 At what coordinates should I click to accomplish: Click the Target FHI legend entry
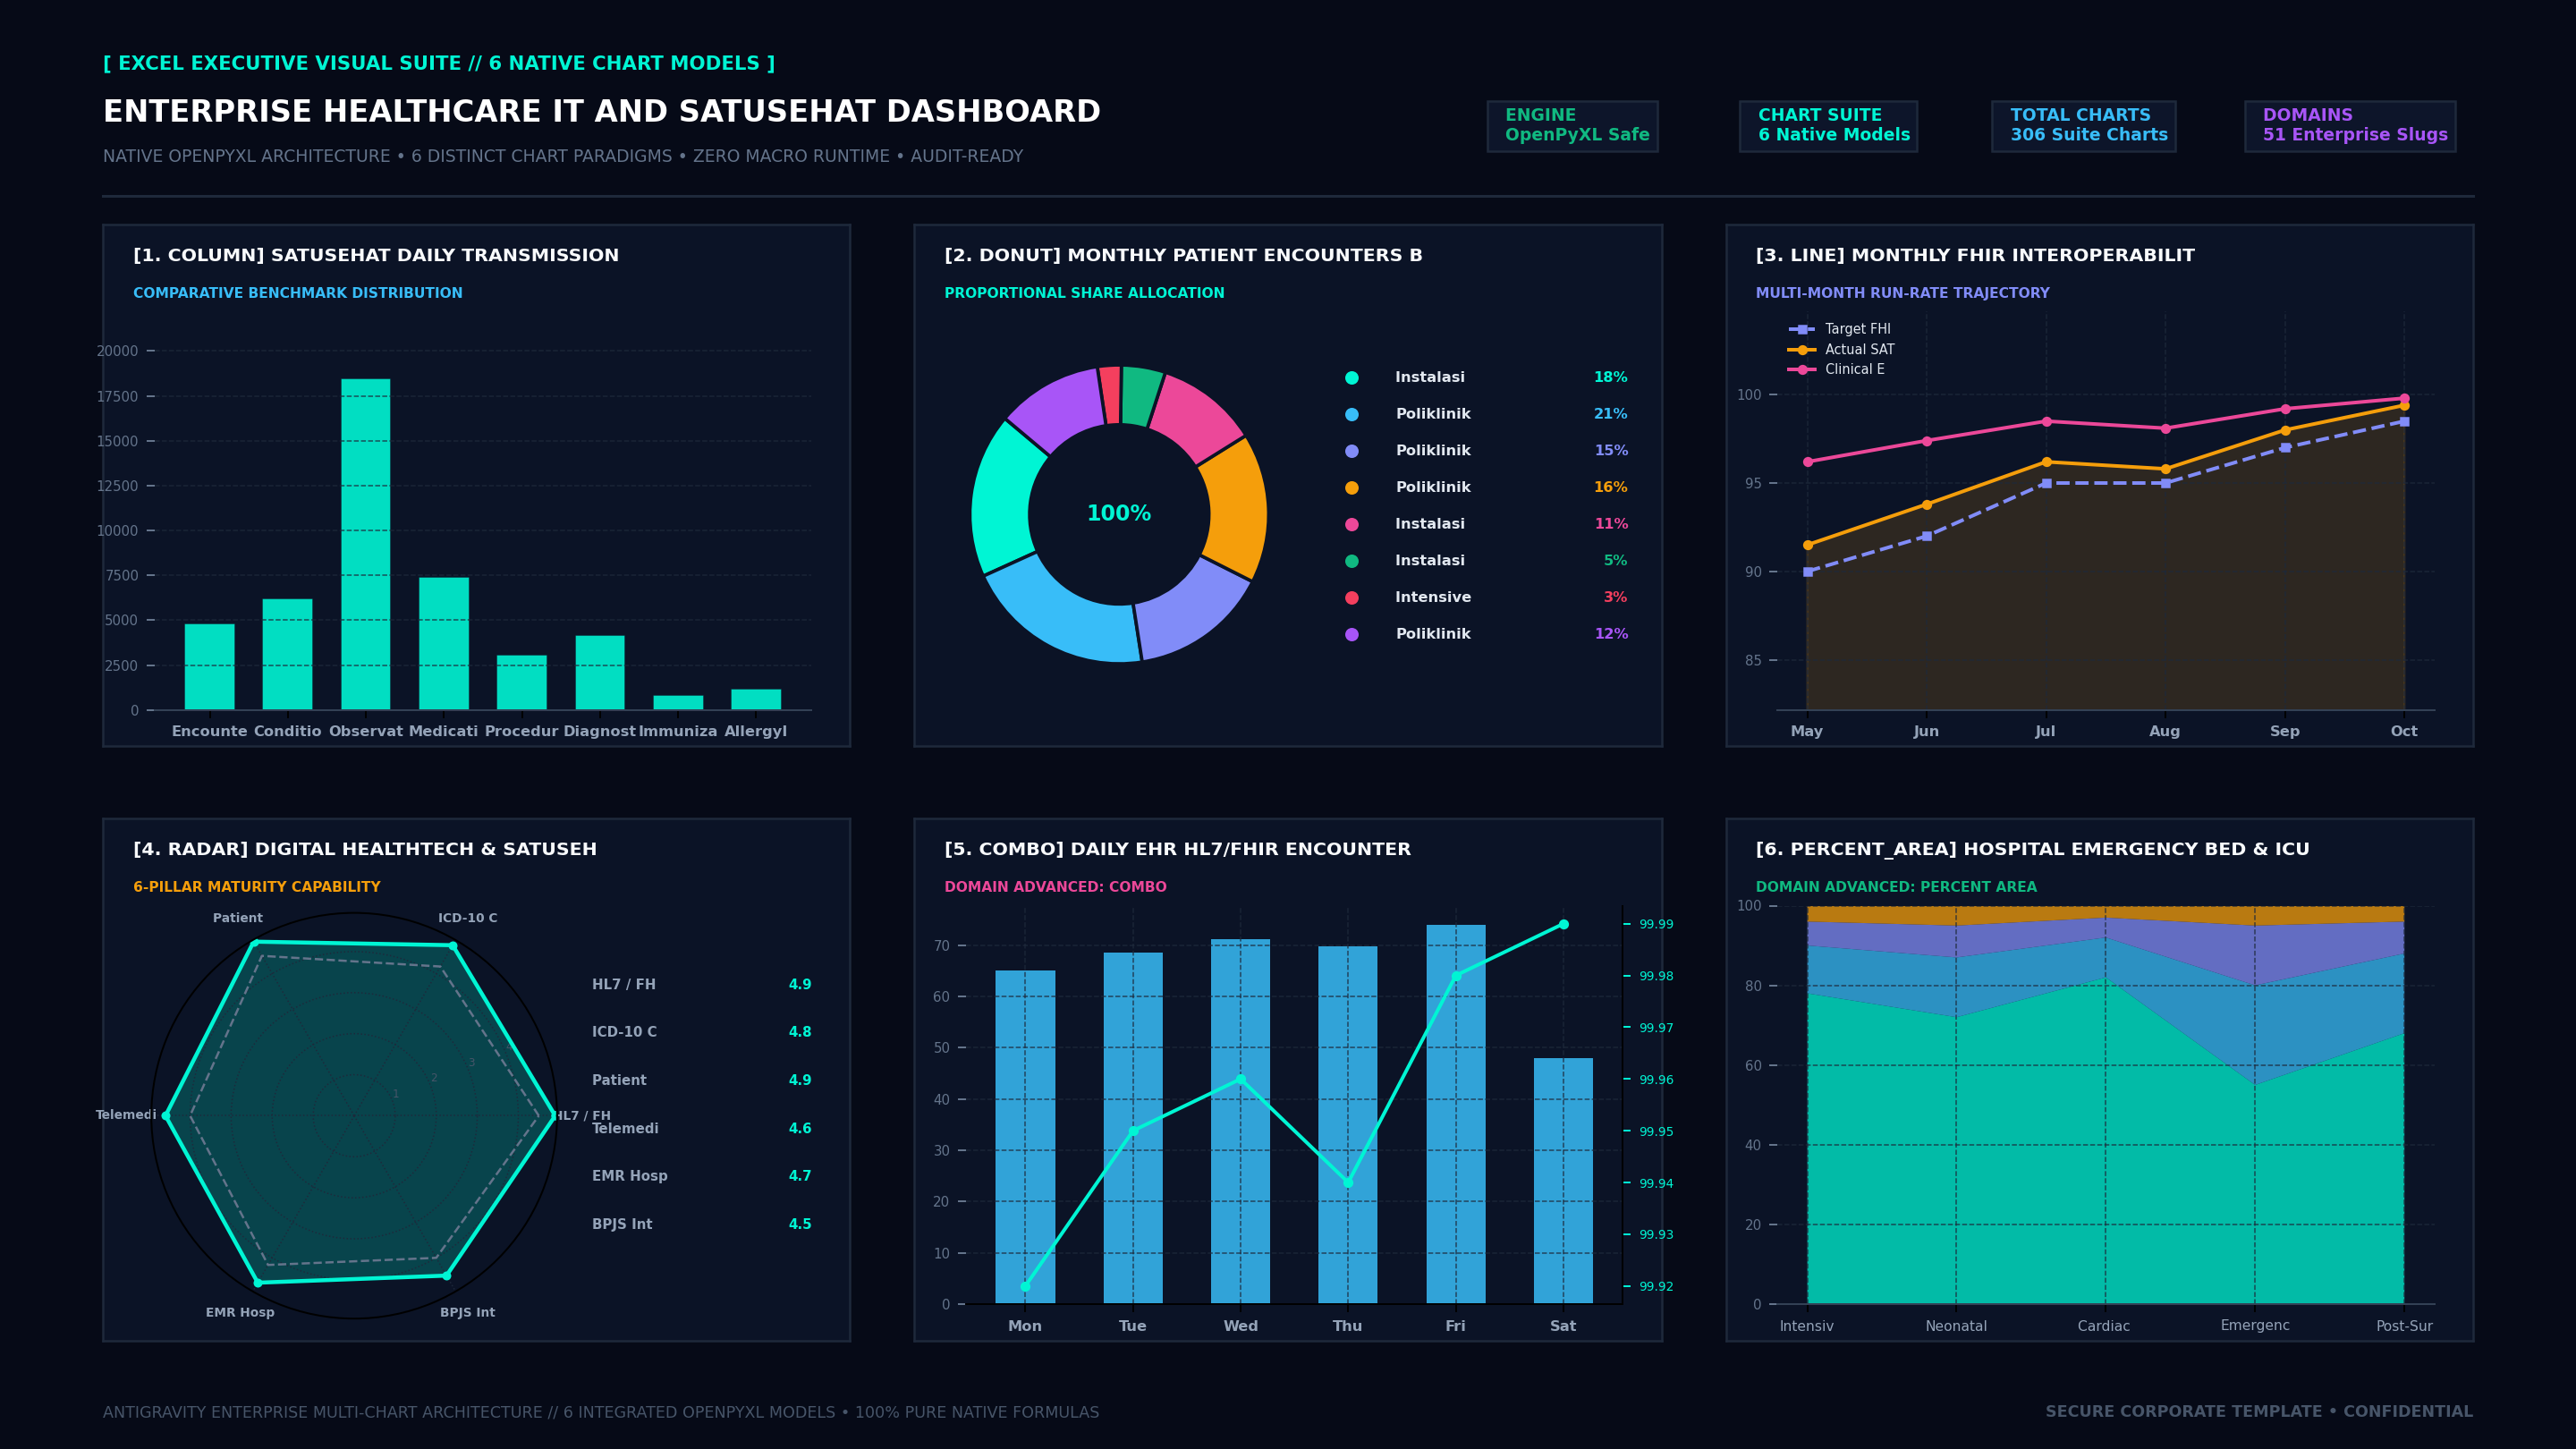1839,329
